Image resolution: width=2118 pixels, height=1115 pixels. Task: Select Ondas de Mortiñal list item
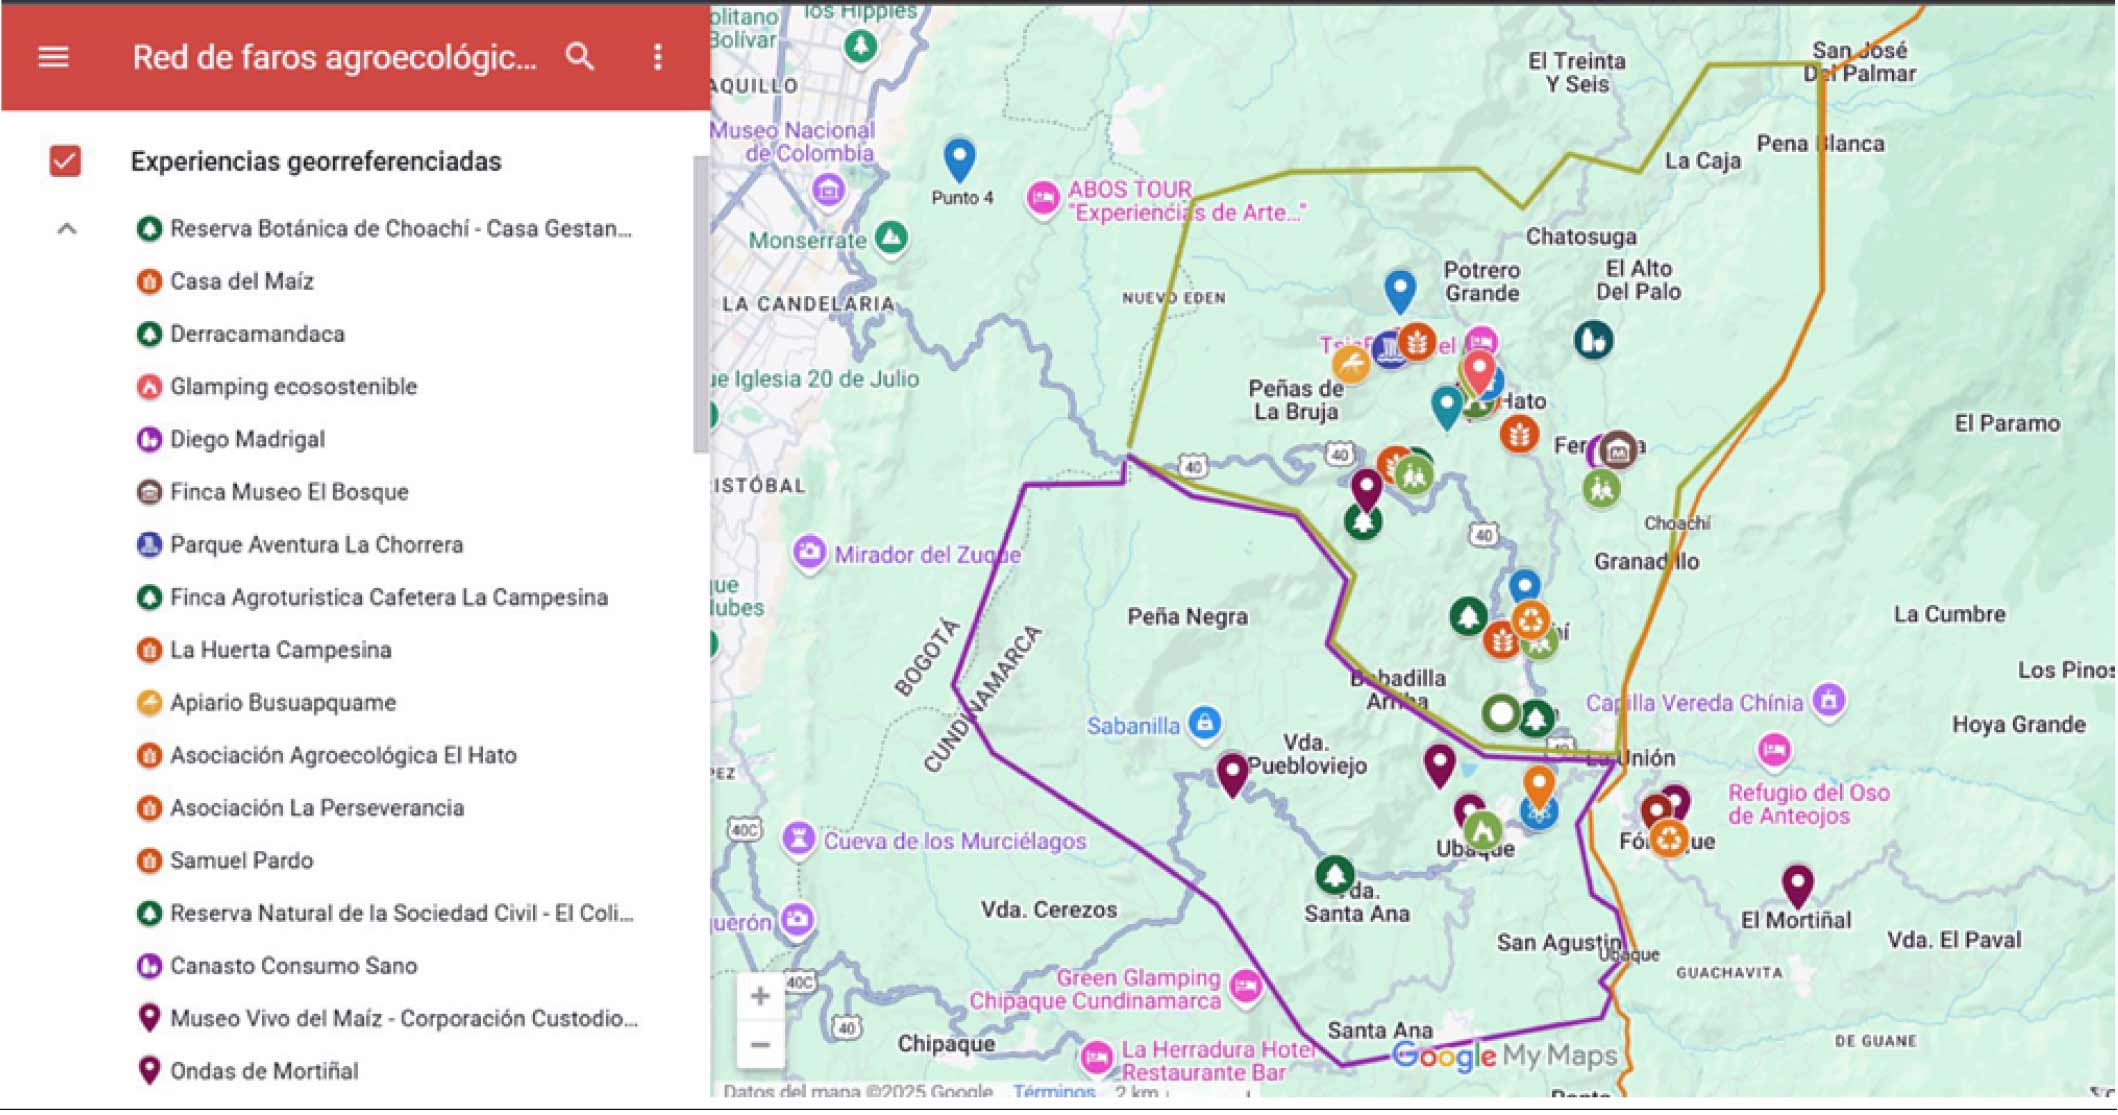[264, 1071]
